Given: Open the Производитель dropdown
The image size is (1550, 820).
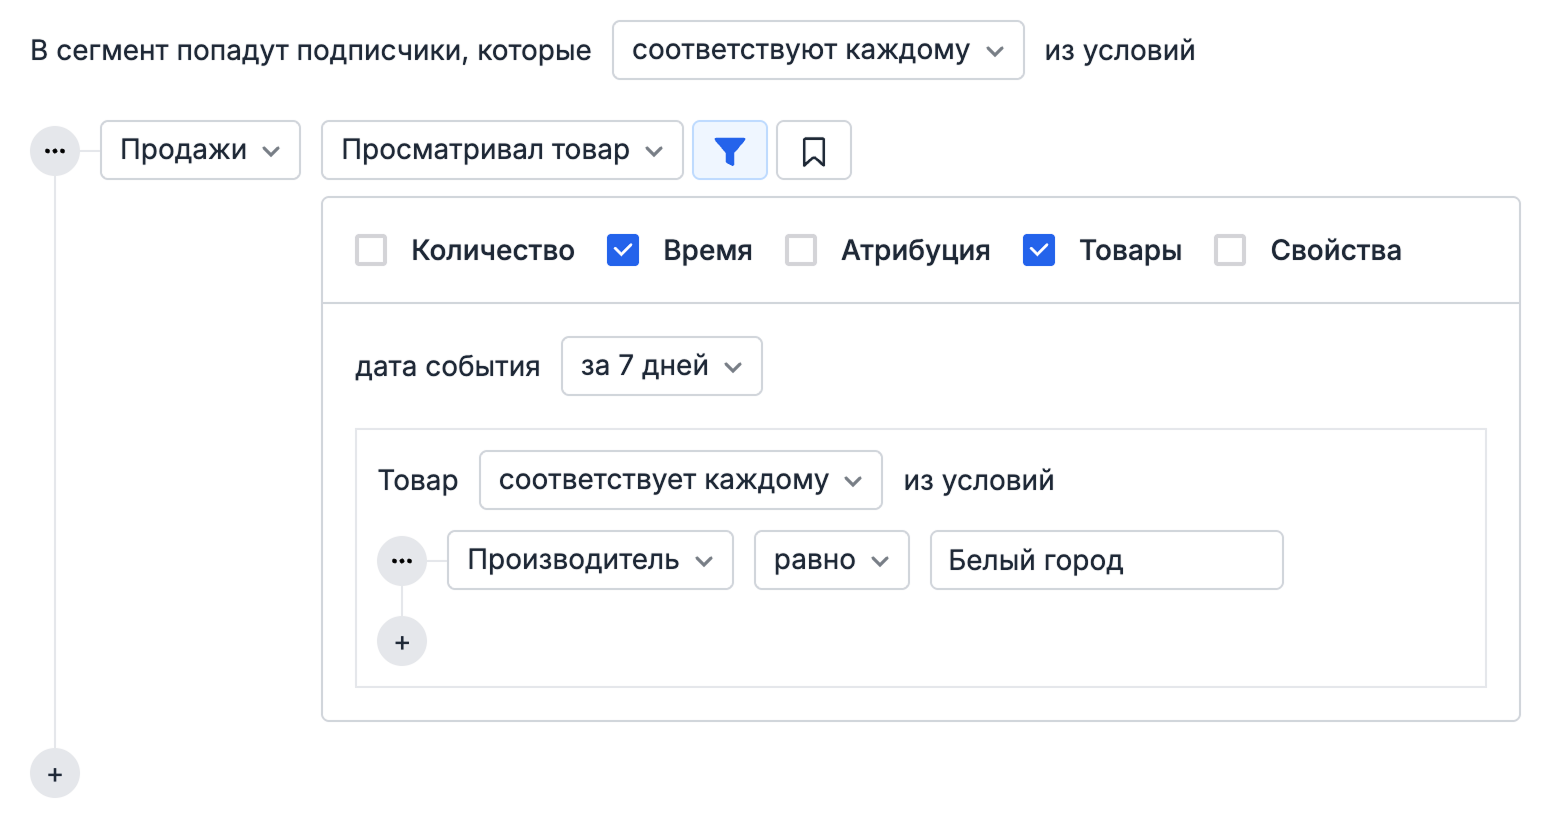Looking at the screenshot, I should (x=589, y=560).
